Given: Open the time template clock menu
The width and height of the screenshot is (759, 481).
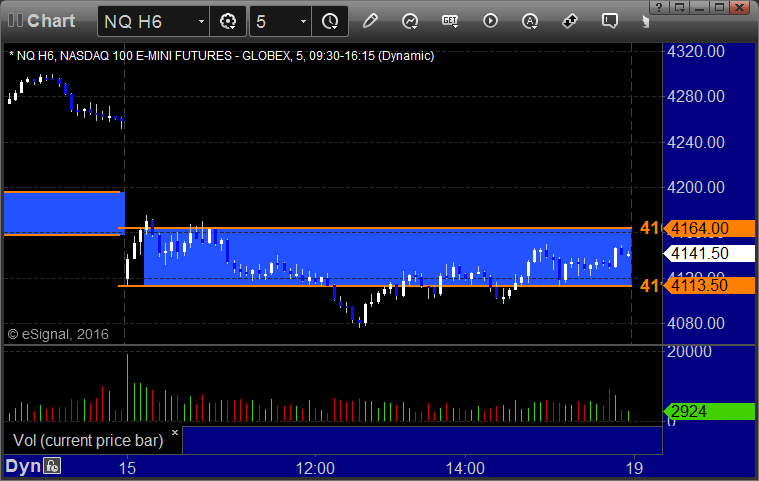Looking at the screenshot, I should pyautogui.click(x=330, y=21).
